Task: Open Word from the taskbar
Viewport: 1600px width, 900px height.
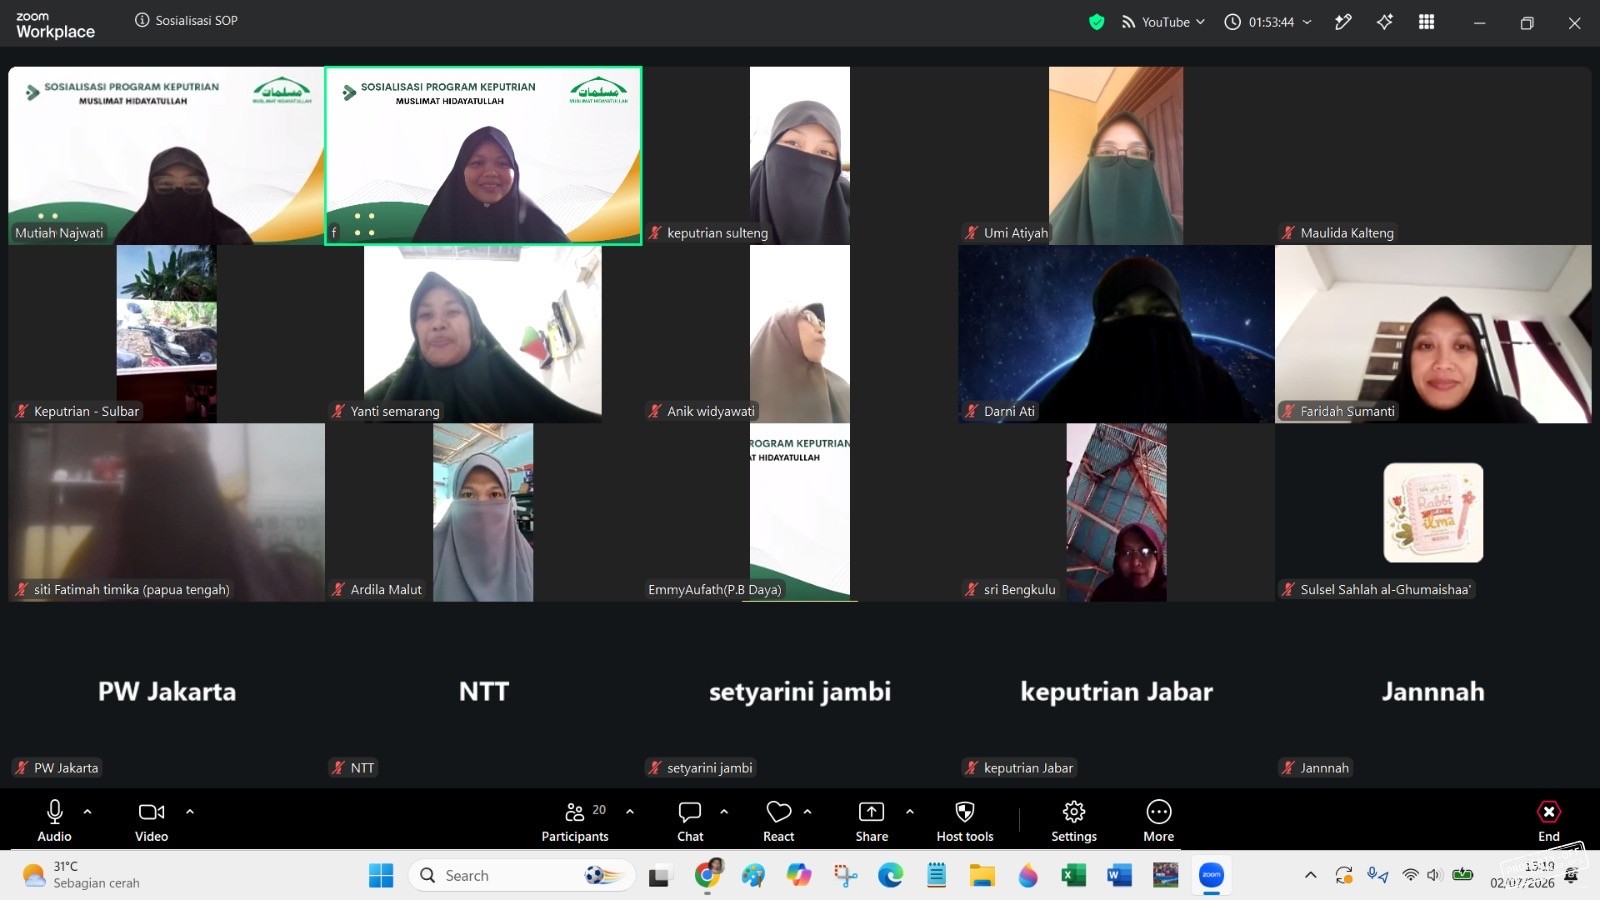Action: pyautogui.click(x=1119, y=875)
